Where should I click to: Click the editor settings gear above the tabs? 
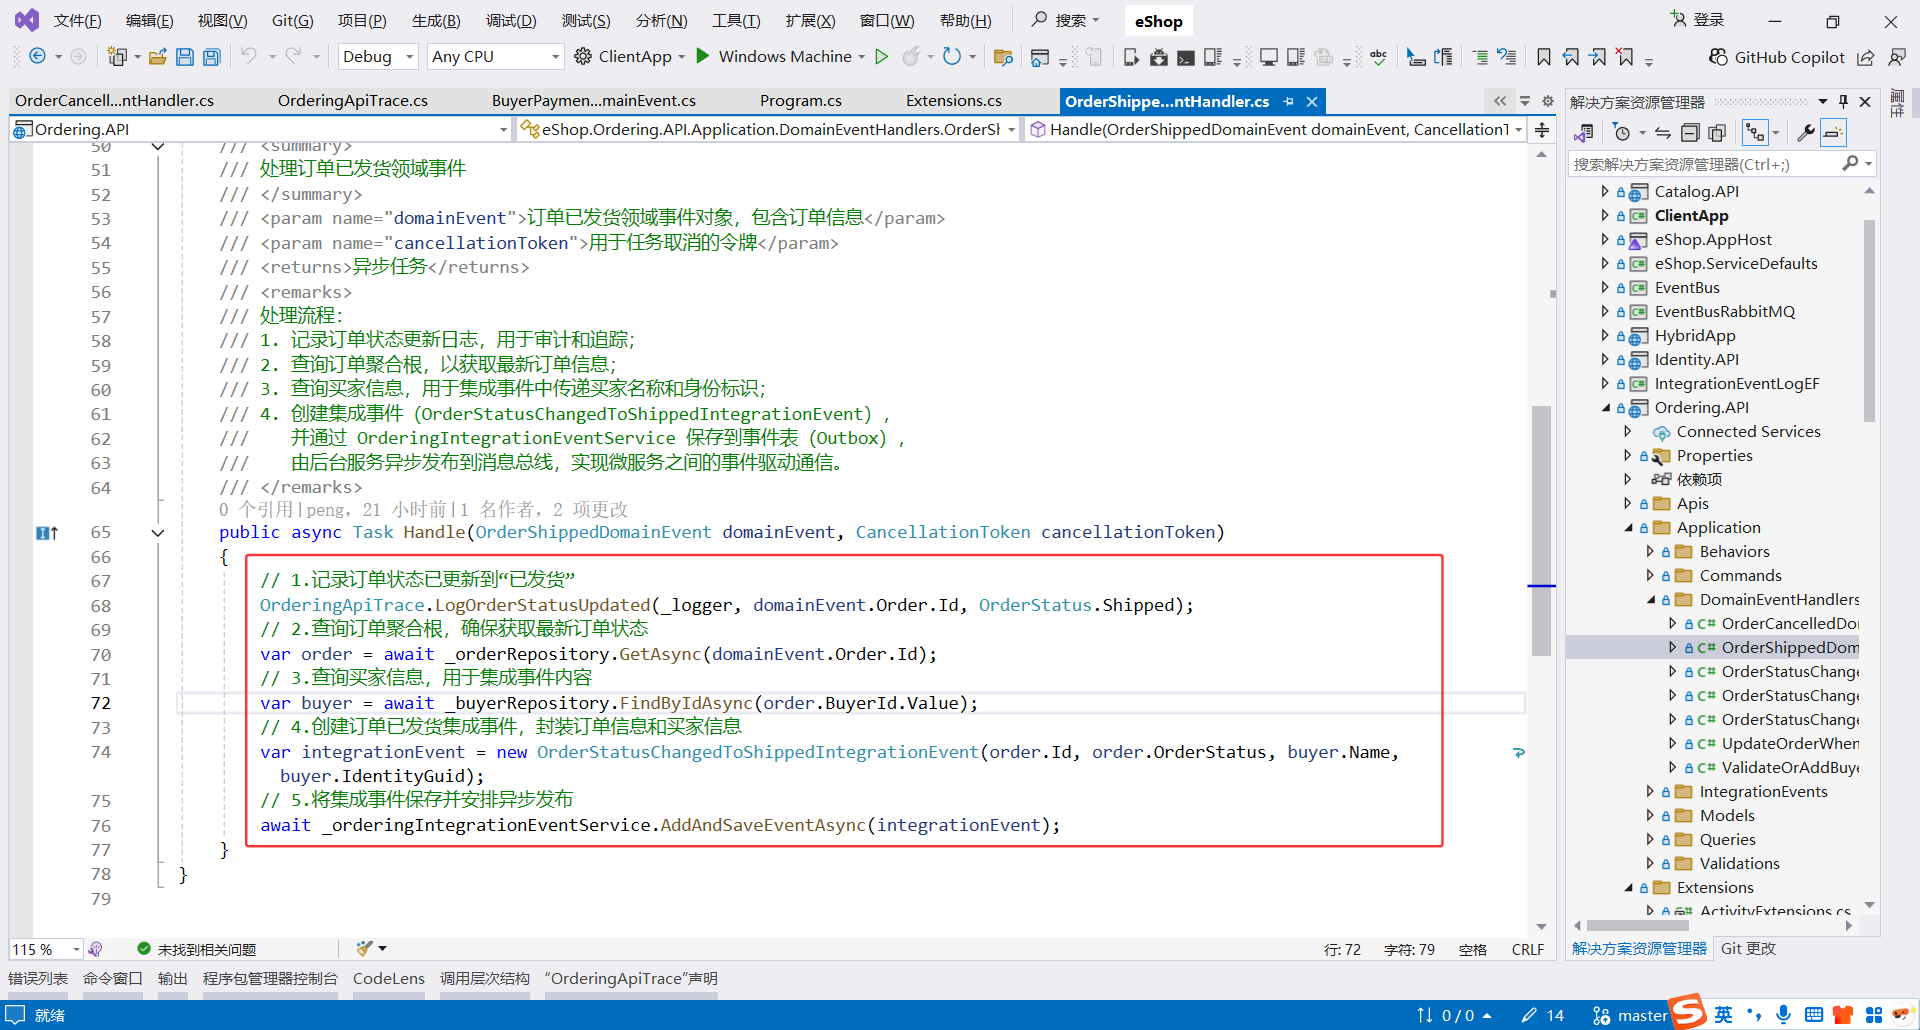click(1548, 101)
